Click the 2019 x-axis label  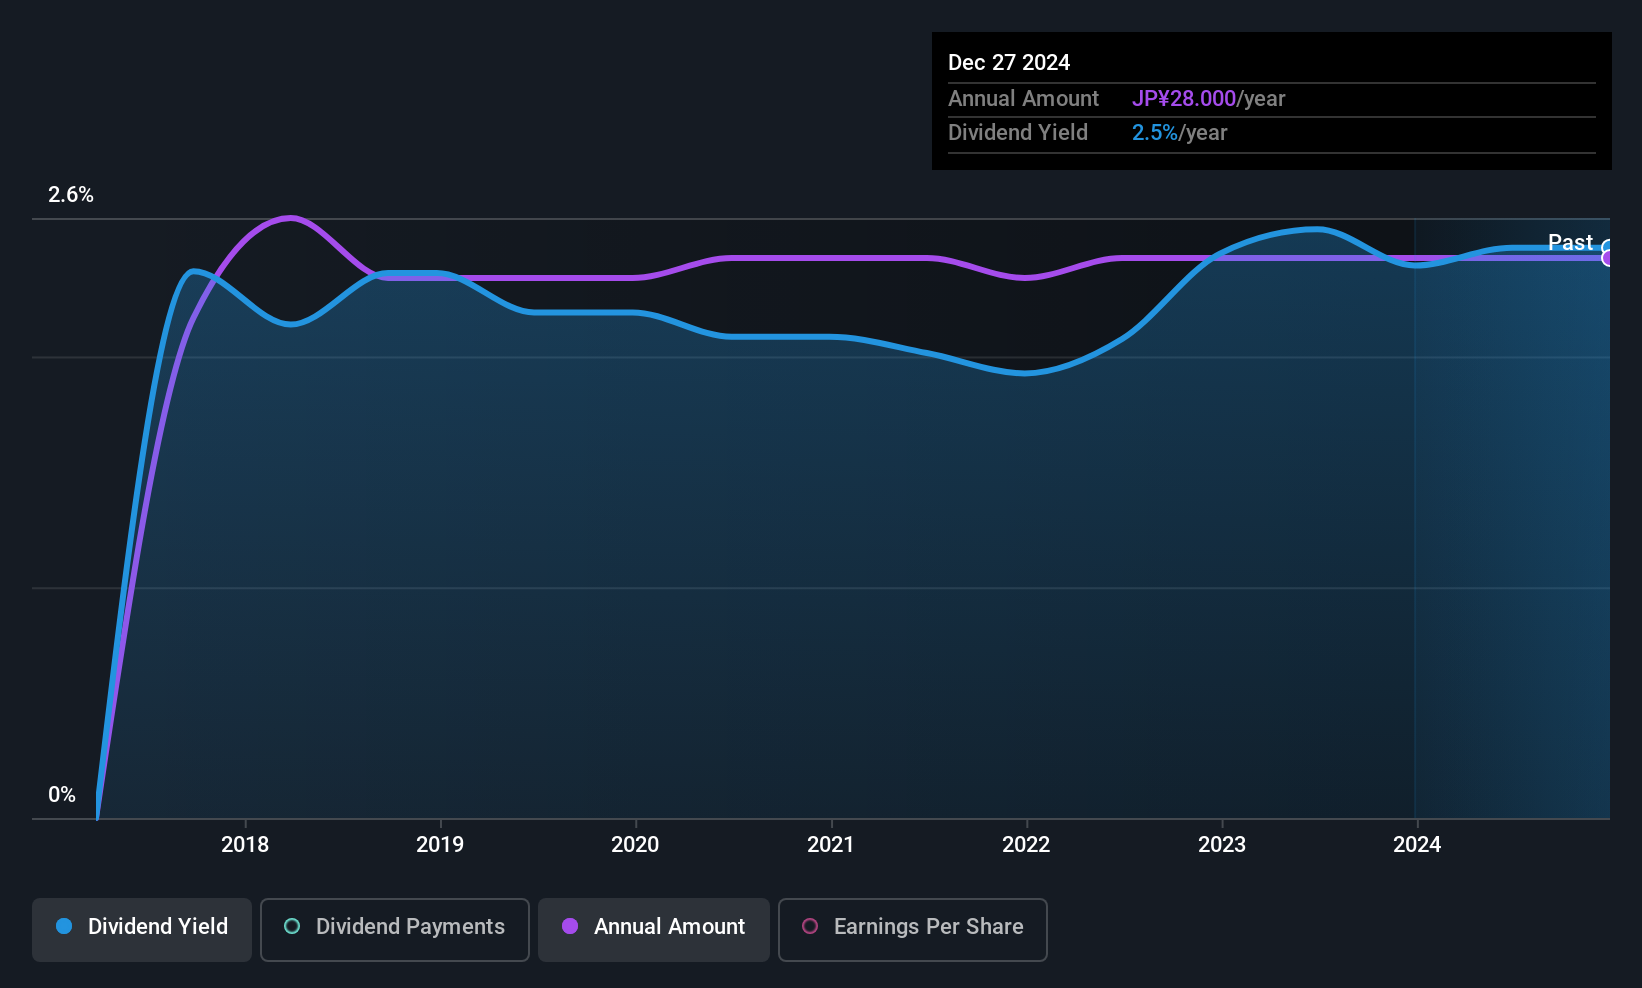(440, 844)
